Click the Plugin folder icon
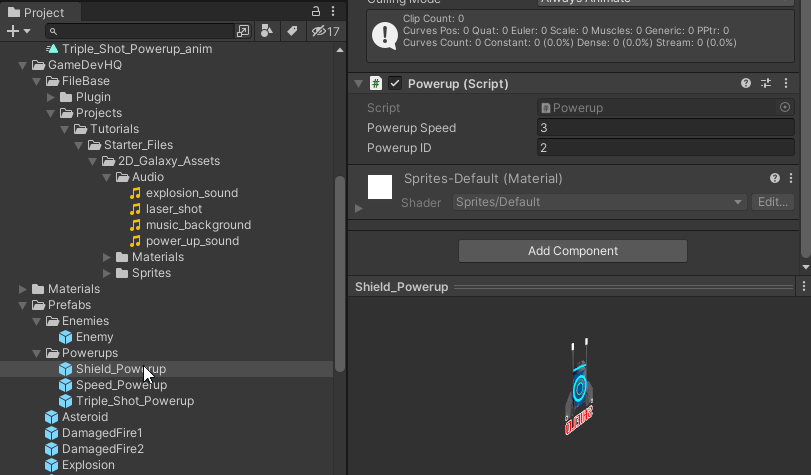 pos(66,97)
